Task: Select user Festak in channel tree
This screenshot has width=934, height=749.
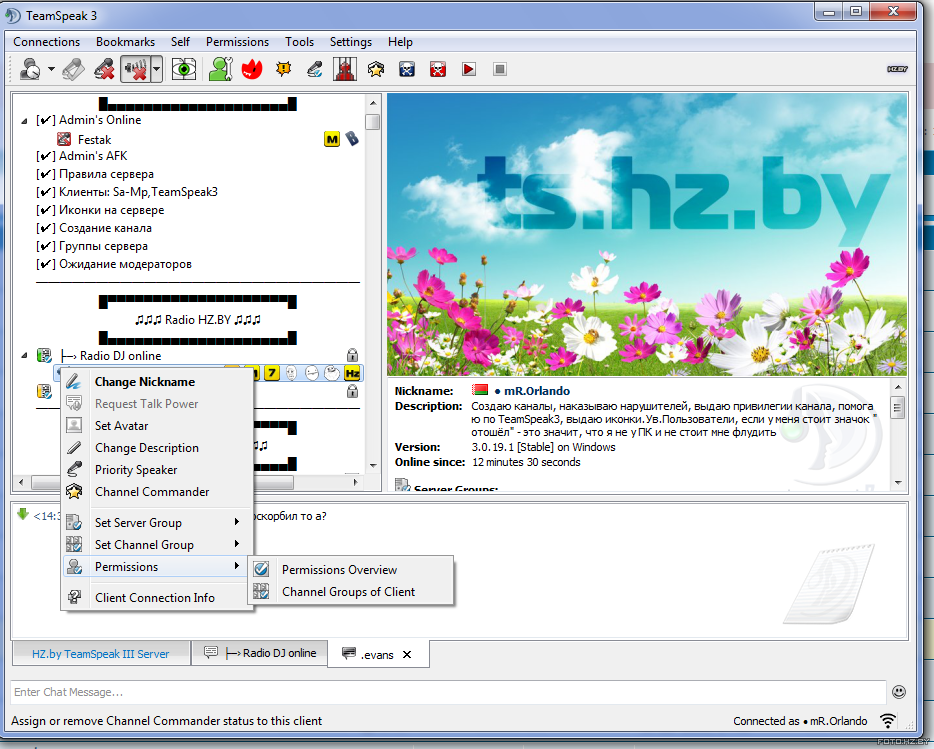Action: [x=94, y=139]
